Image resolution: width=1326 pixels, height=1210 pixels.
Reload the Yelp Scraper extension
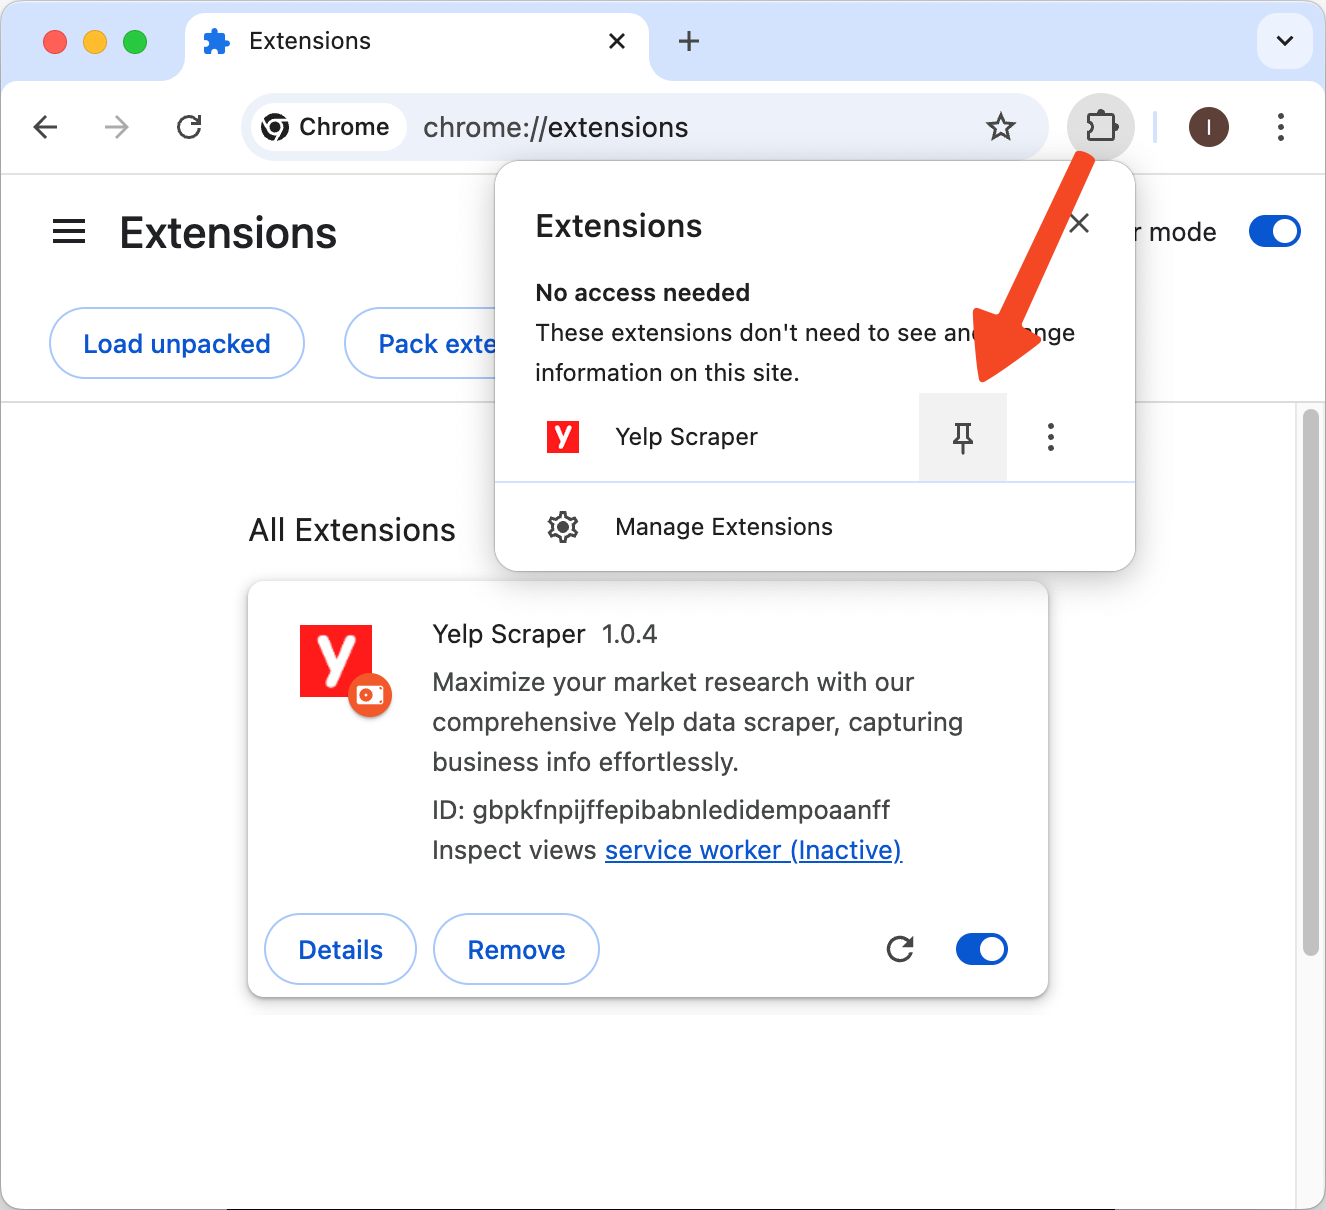[900, 949]
